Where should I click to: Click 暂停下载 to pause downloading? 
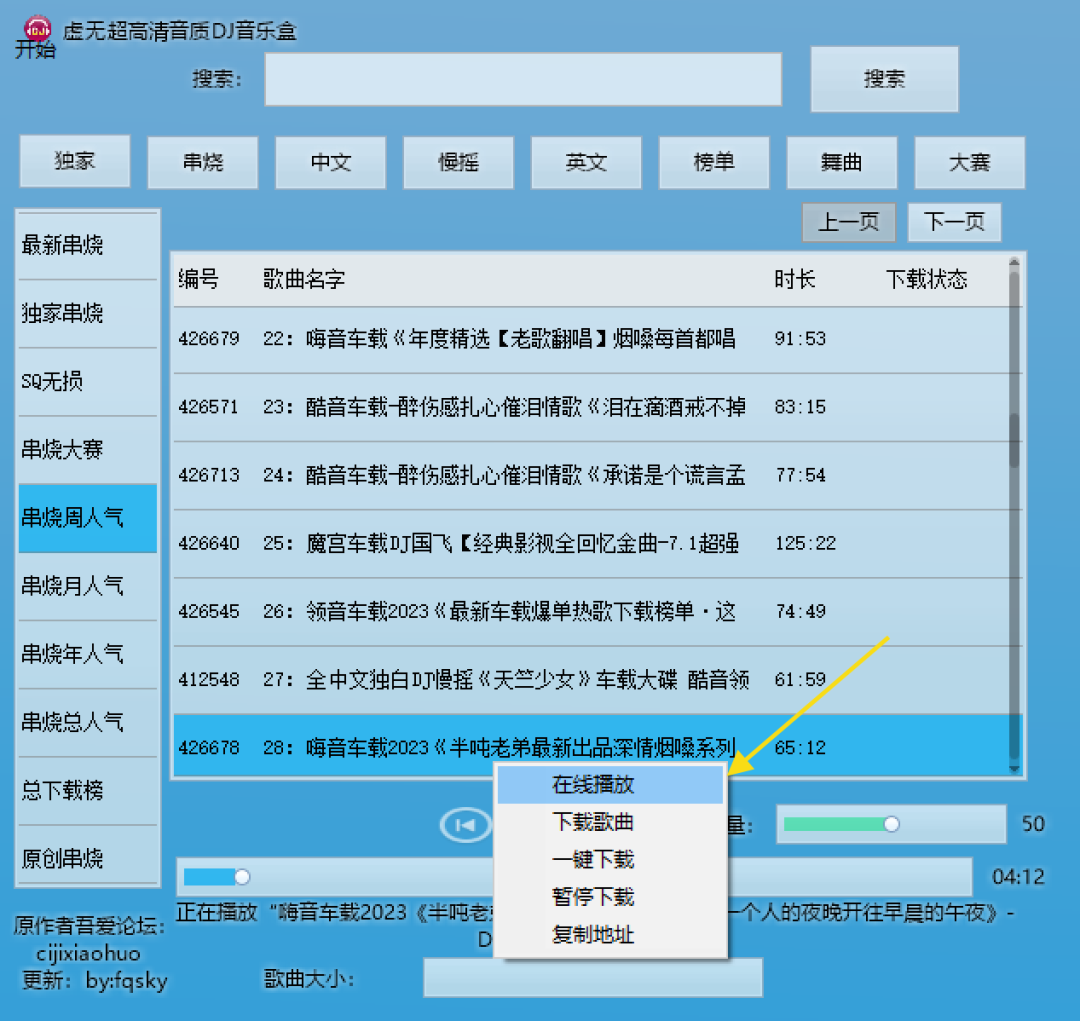point(594,897)
